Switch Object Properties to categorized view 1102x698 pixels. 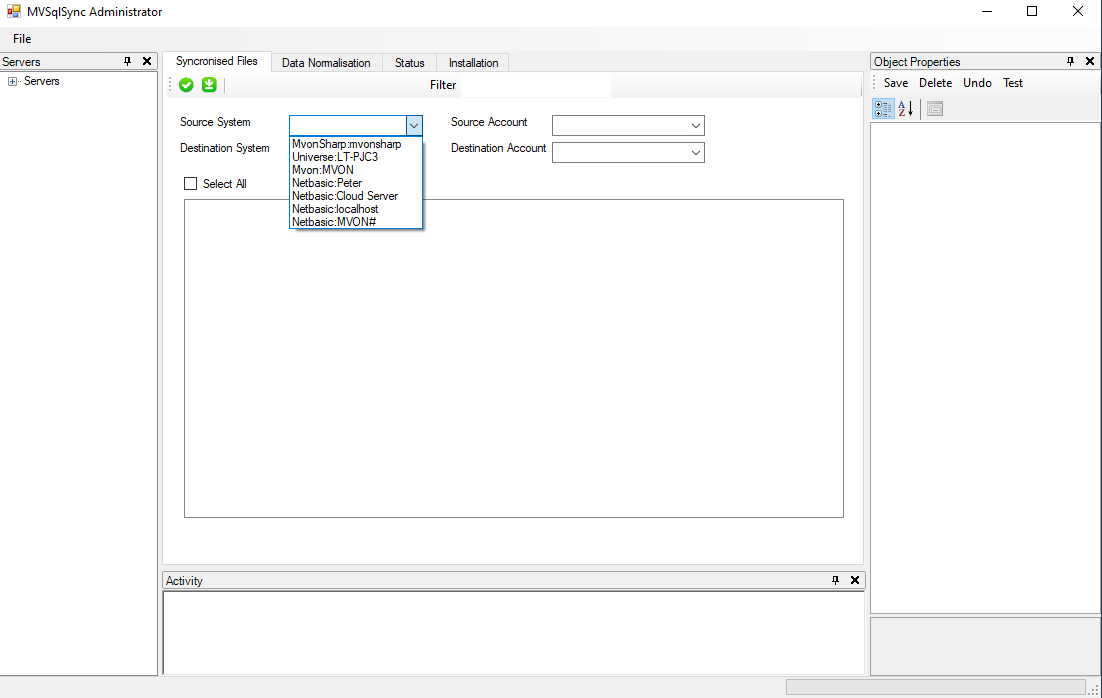(x=883, y=108)
